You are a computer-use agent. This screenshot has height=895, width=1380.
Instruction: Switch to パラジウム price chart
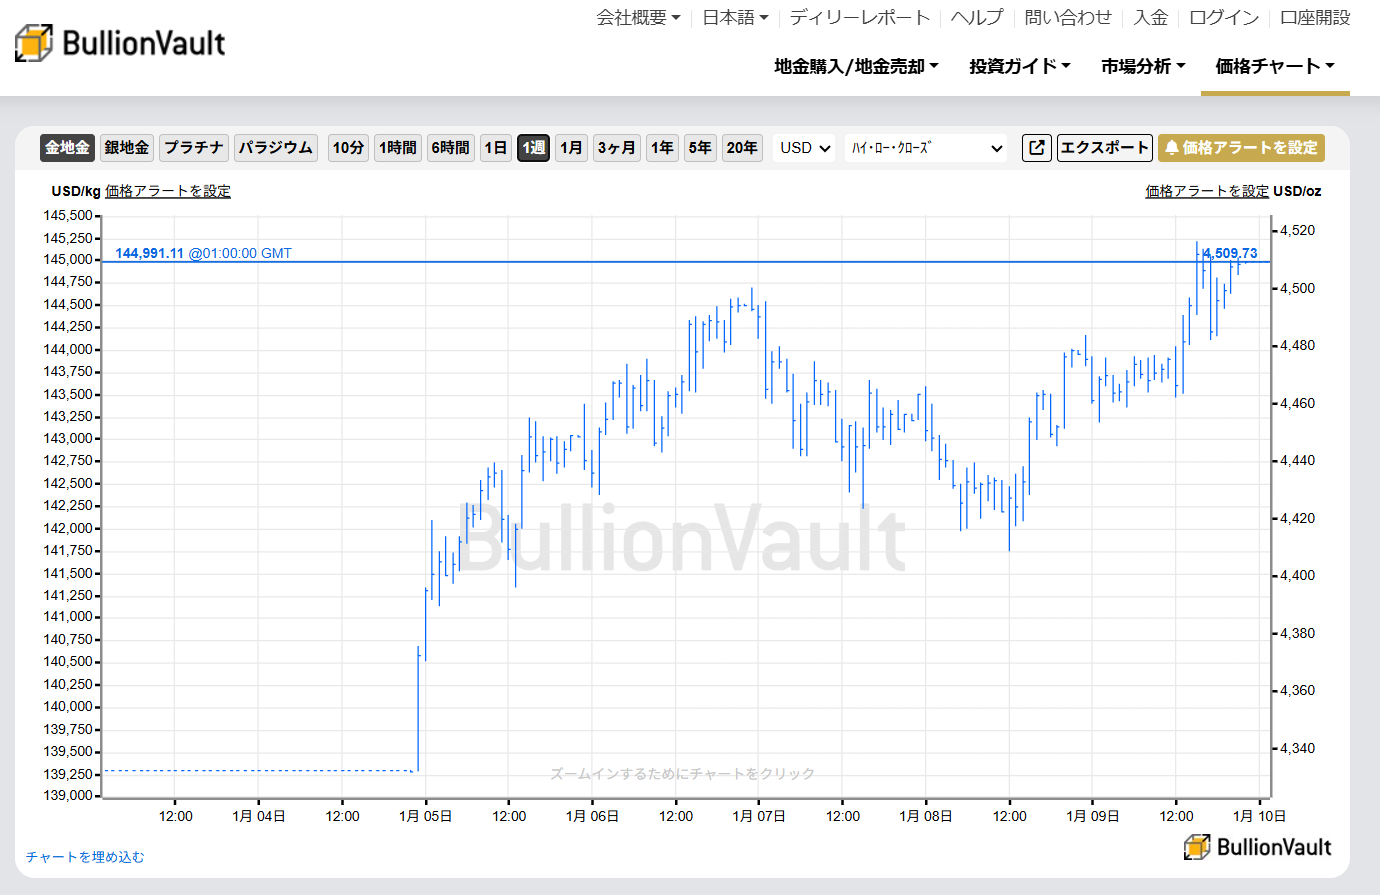coord(275,147)
